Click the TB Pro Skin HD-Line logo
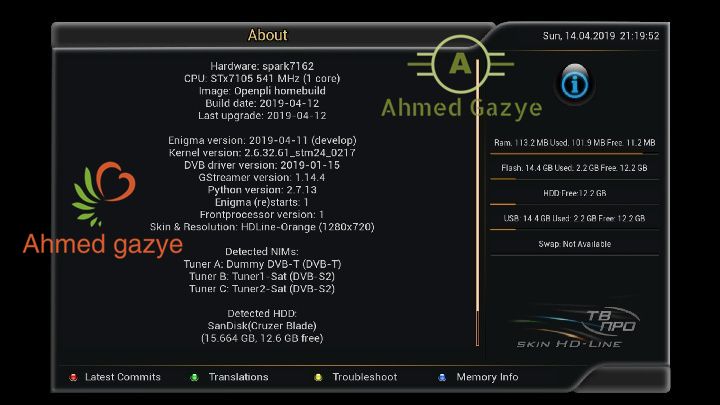 [x=575, y=326]
